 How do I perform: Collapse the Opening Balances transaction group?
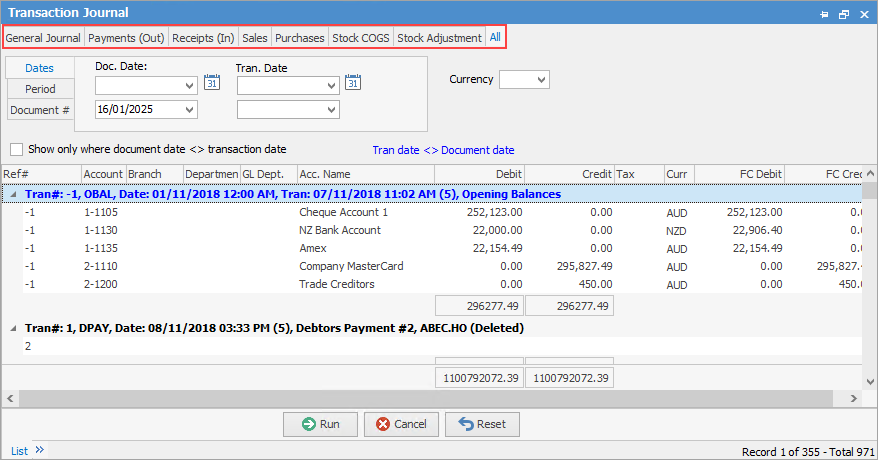13,194
